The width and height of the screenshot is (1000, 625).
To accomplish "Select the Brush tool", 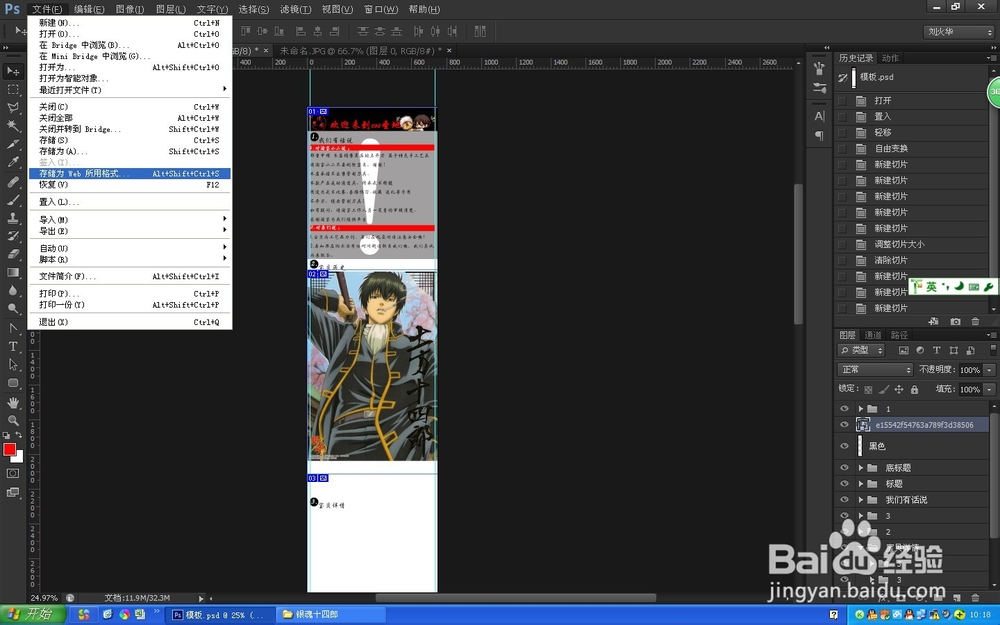I will pyautogui.click(x=13, y=200).
